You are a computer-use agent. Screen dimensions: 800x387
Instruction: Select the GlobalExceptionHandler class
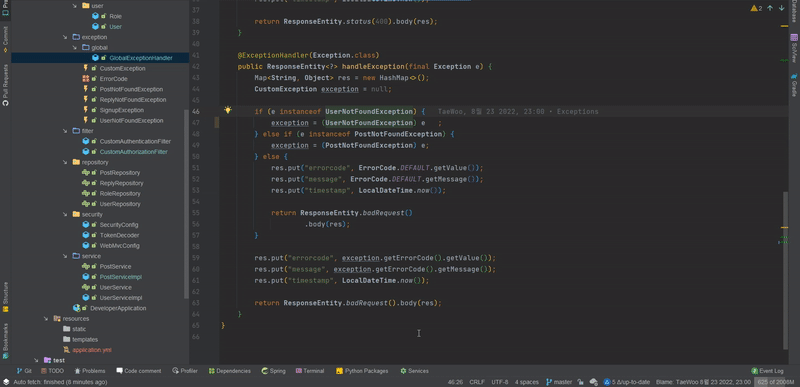pos(140,58)
